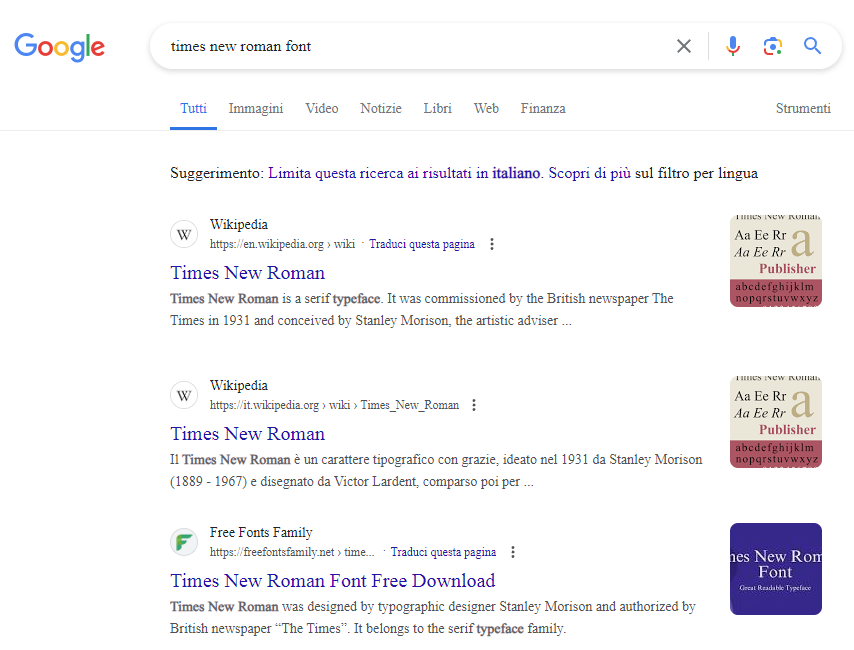Viewport: 854px width, 650px height.
Task: Start voice search with the microphone icon
Action: click(x=733, y=46)
